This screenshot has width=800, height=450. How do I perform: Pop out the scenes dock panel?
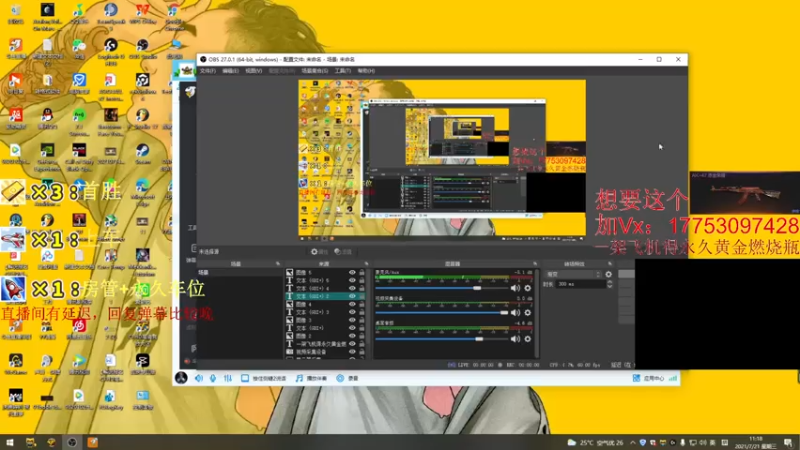(x=278, y=264)
